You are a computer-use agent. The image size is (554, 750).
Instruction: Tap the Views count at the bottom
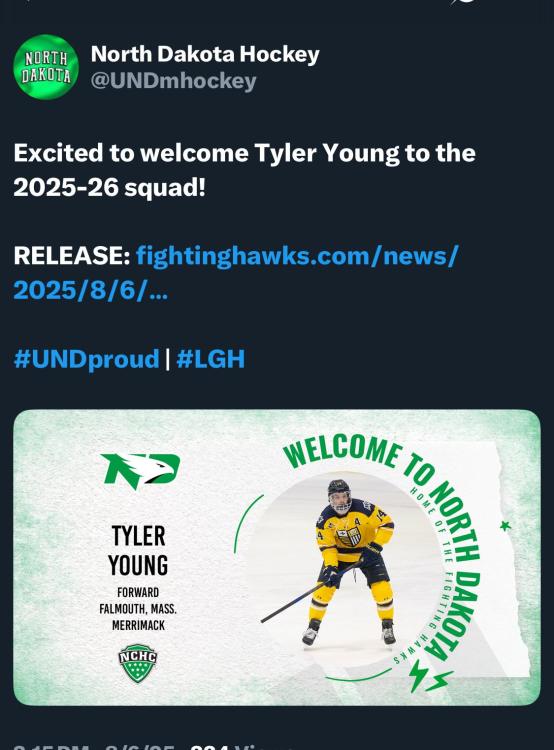[242, 746]
